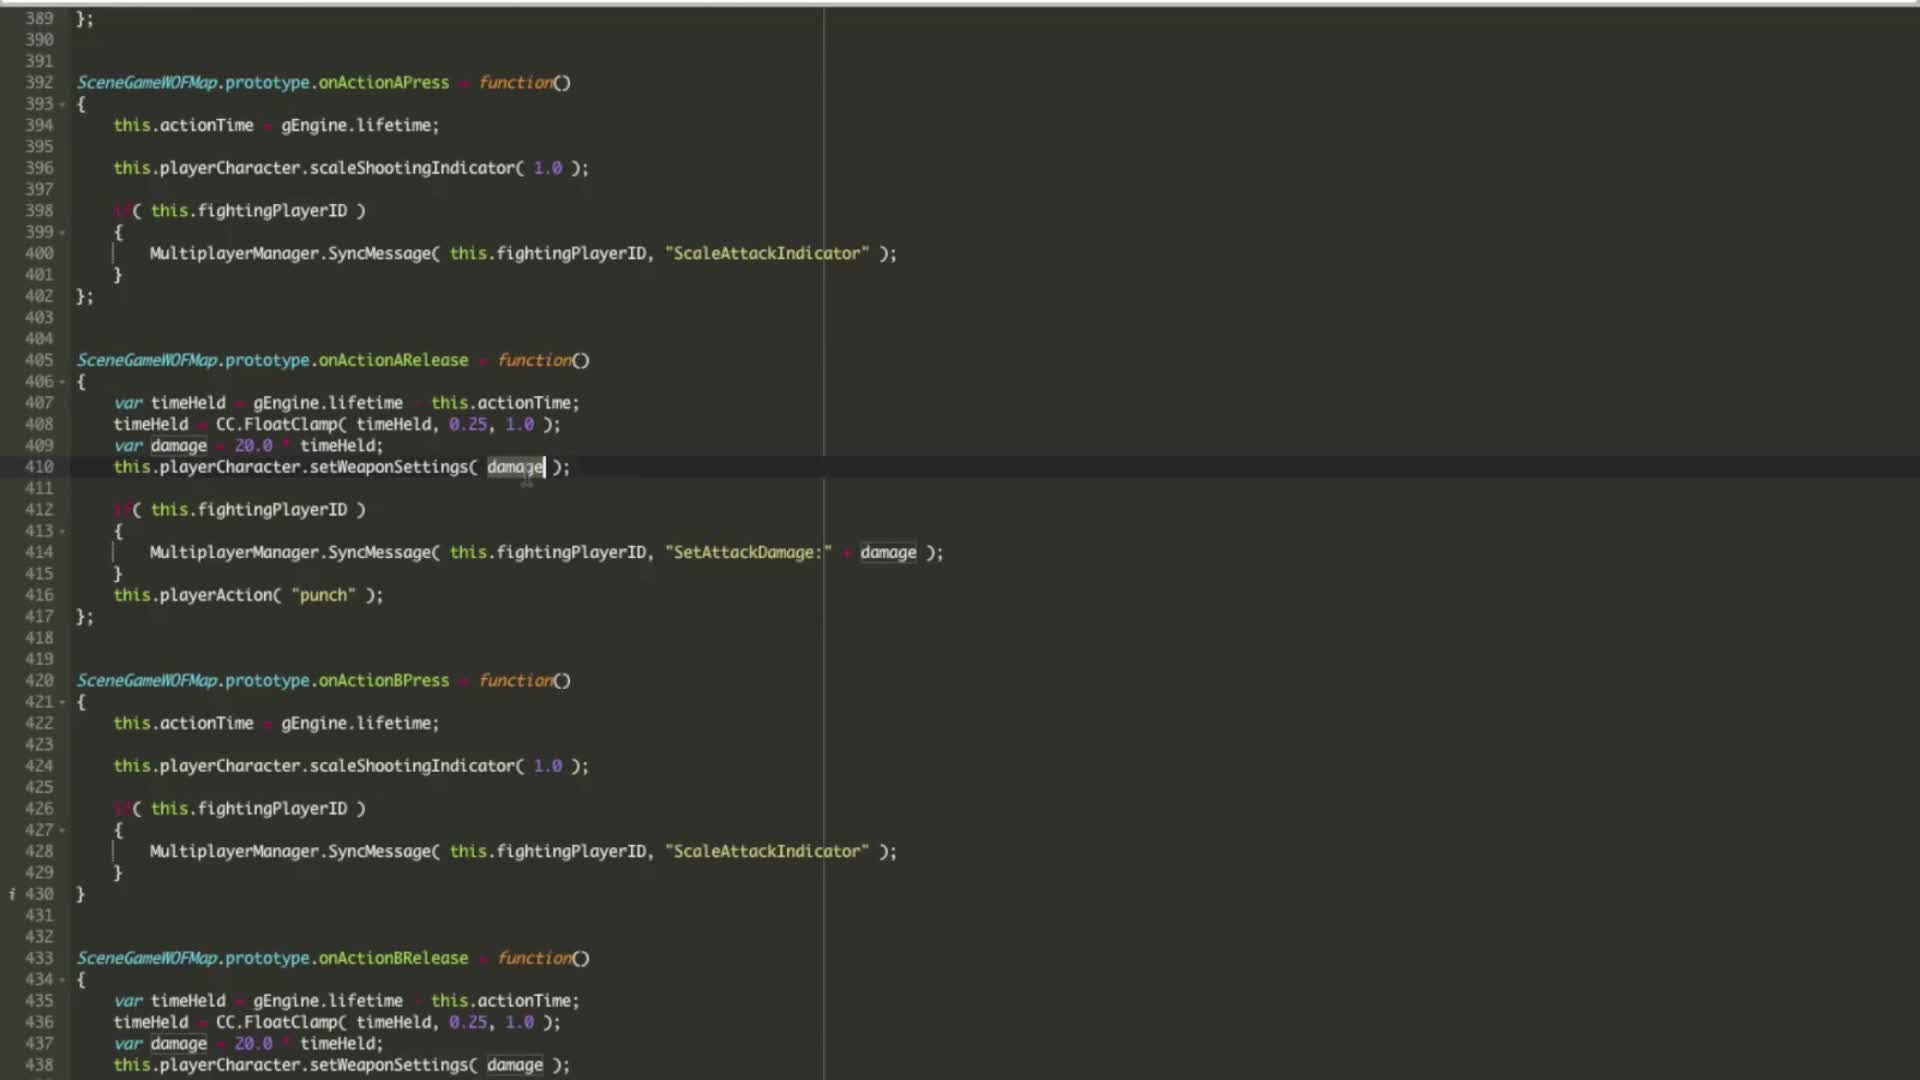Click "ScaleAttackIndicator" string on line 400
Image resolution: width=1920 pixels, height=1080 pixels.
pos(766,254)
